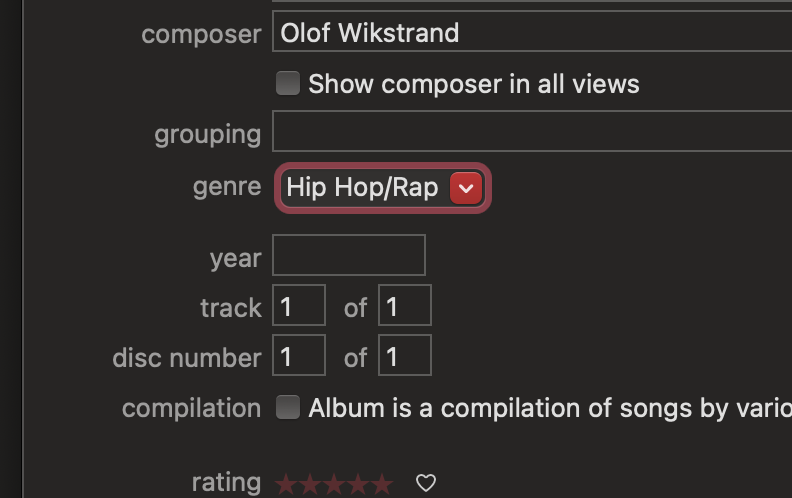Image resolution: width=792 pixels, height=498 pixels.
Task: Select the empty year field
Action: 349,255
